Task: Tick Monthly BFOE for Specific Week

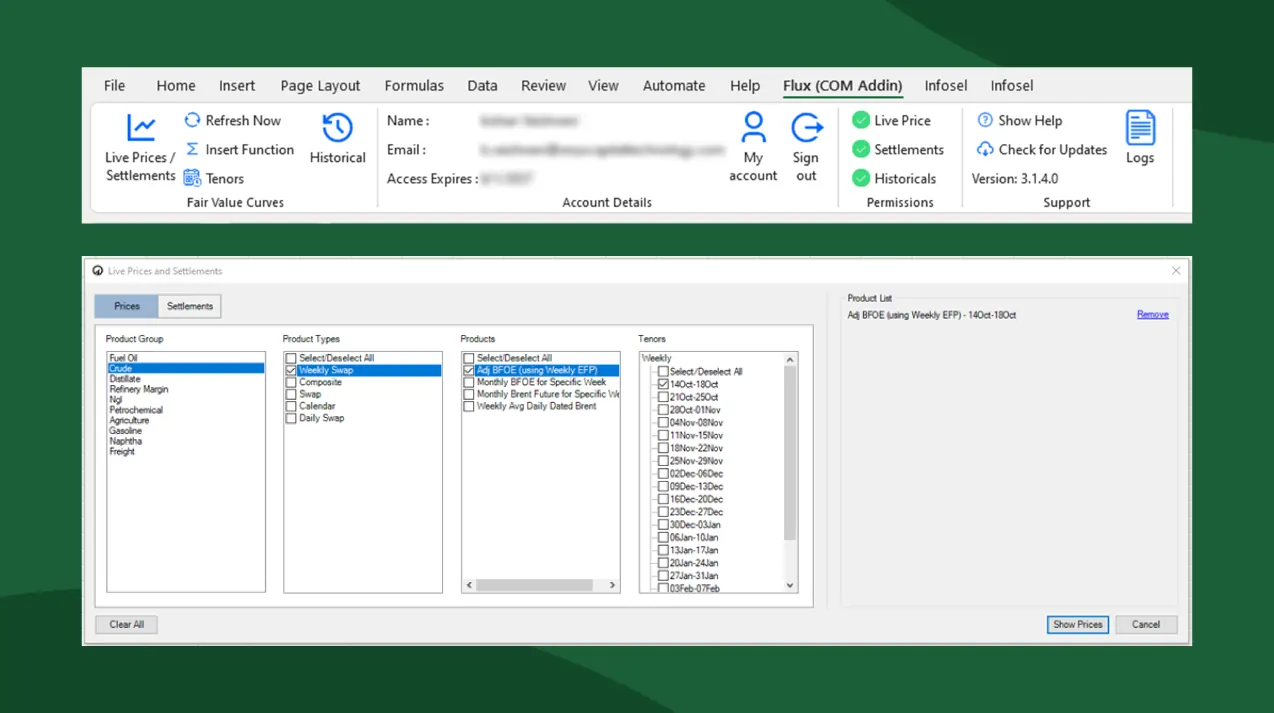Action: 469,382
